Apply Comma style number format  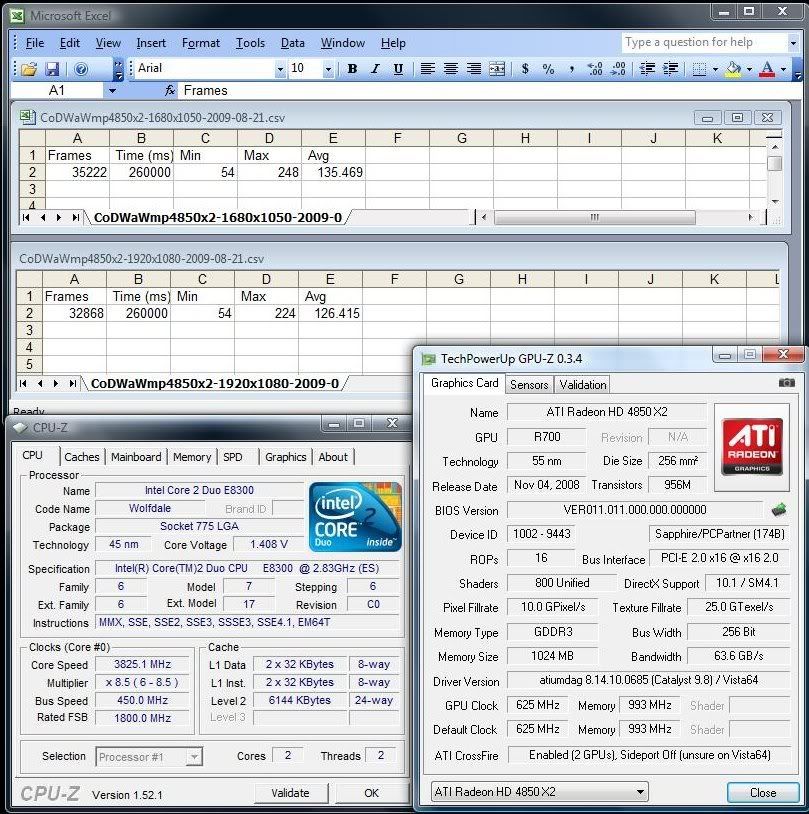point(572,69)
